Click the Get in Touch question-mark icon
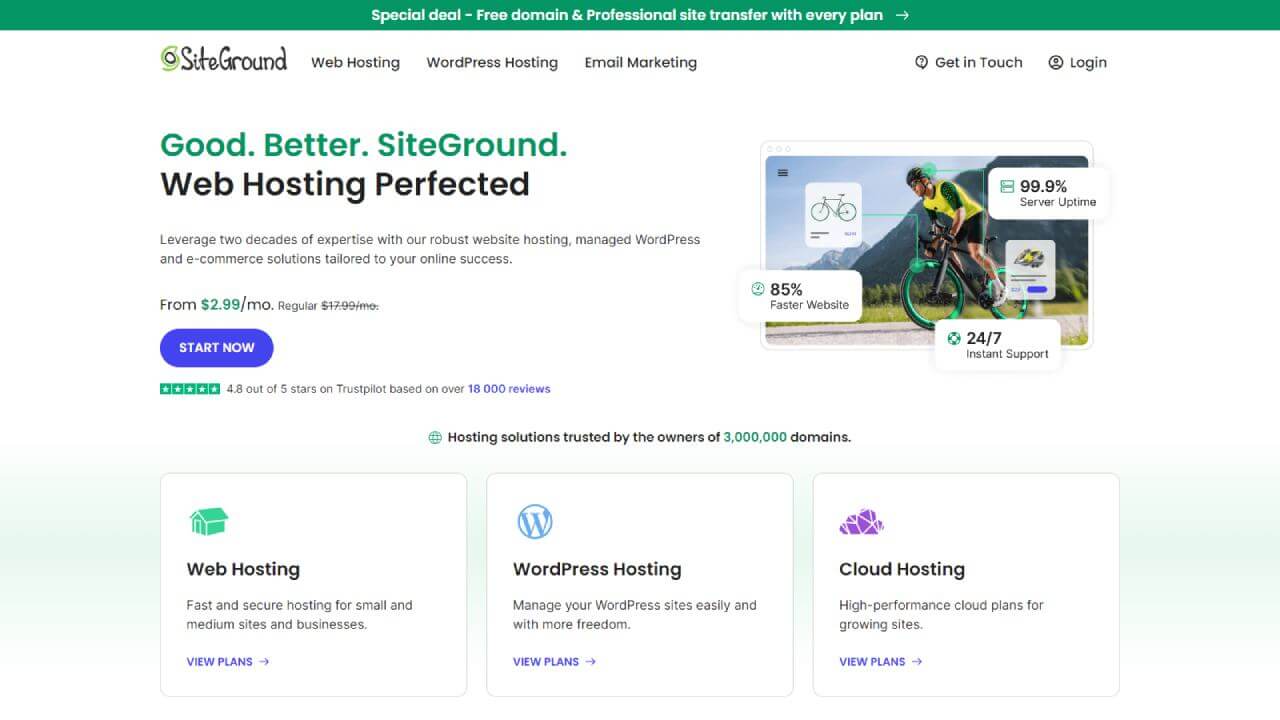 pos(922,62)
